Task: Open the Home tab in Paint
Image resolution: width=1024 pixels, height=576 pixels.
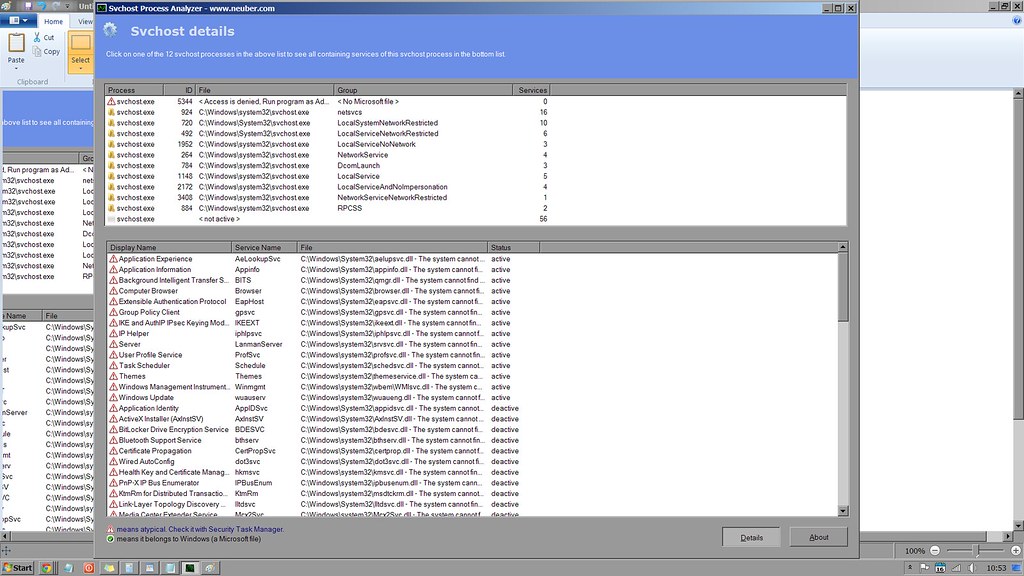Action: (54, 21)
